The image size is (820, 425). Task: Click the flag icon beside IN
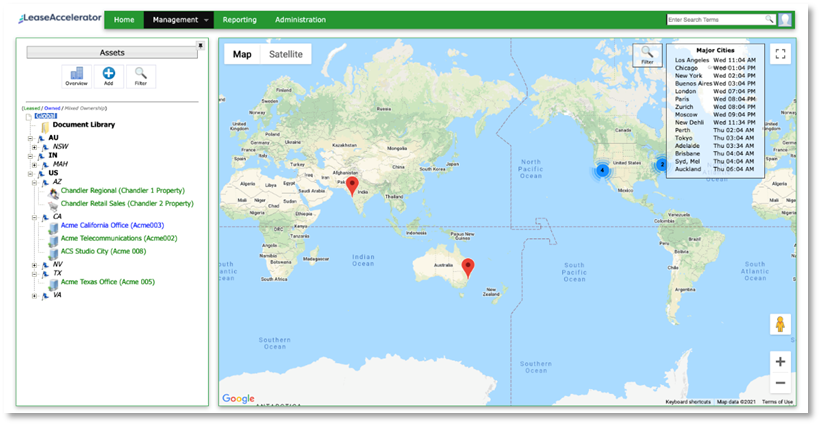(41, 156)
